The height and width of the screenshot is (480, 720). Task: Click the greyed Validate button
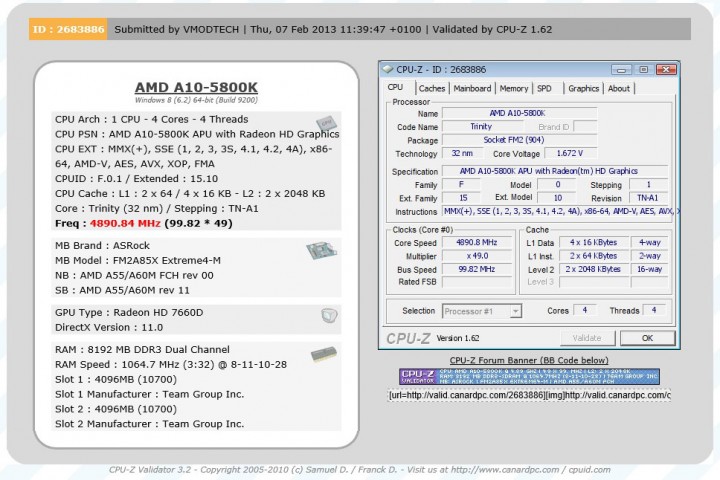point(587,338)
